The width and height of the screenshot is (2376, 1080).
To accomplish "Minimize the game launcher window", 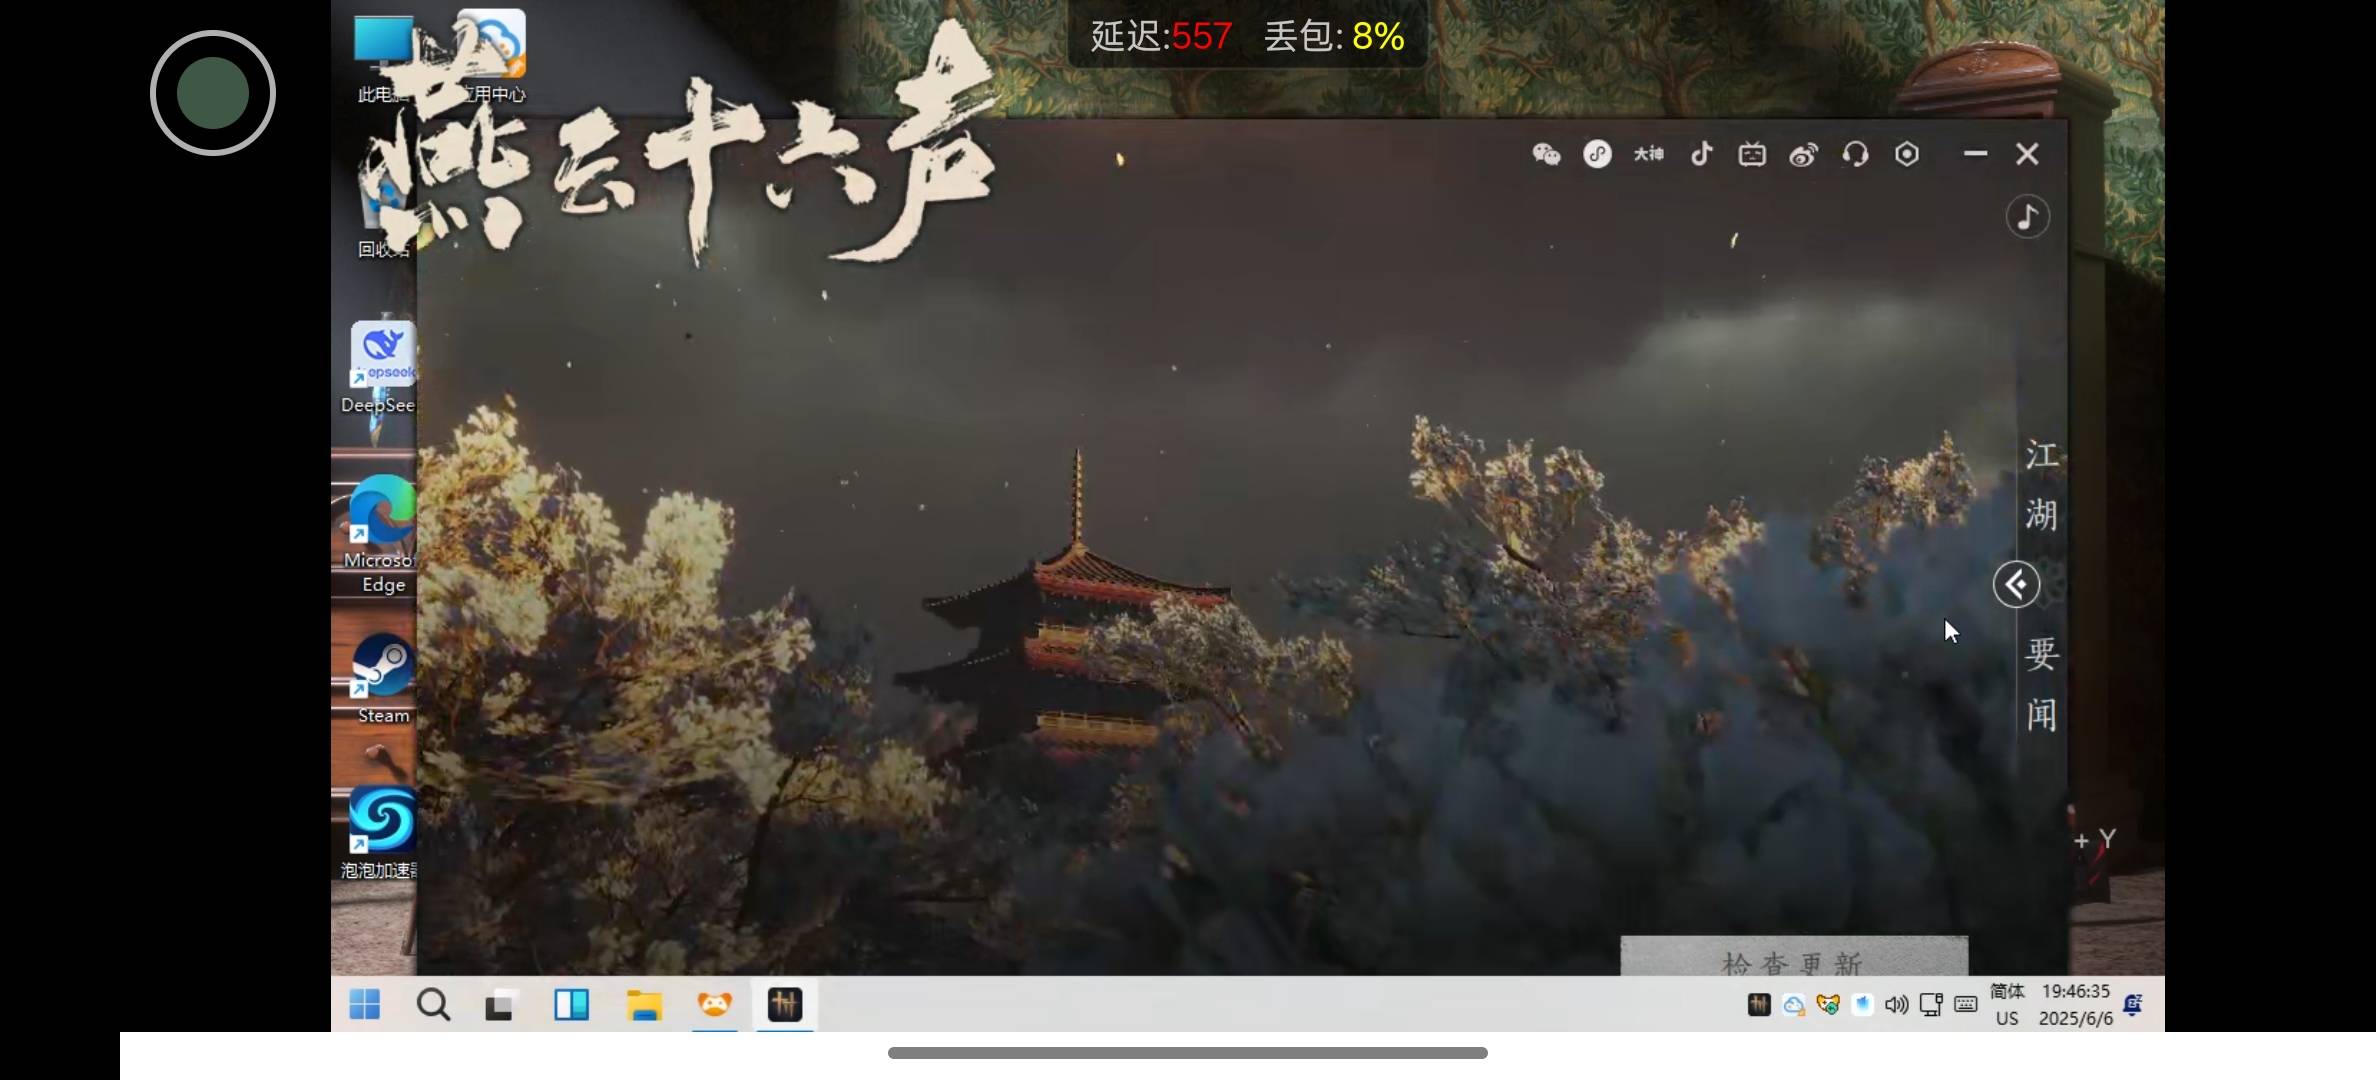I will [1975, 154].
